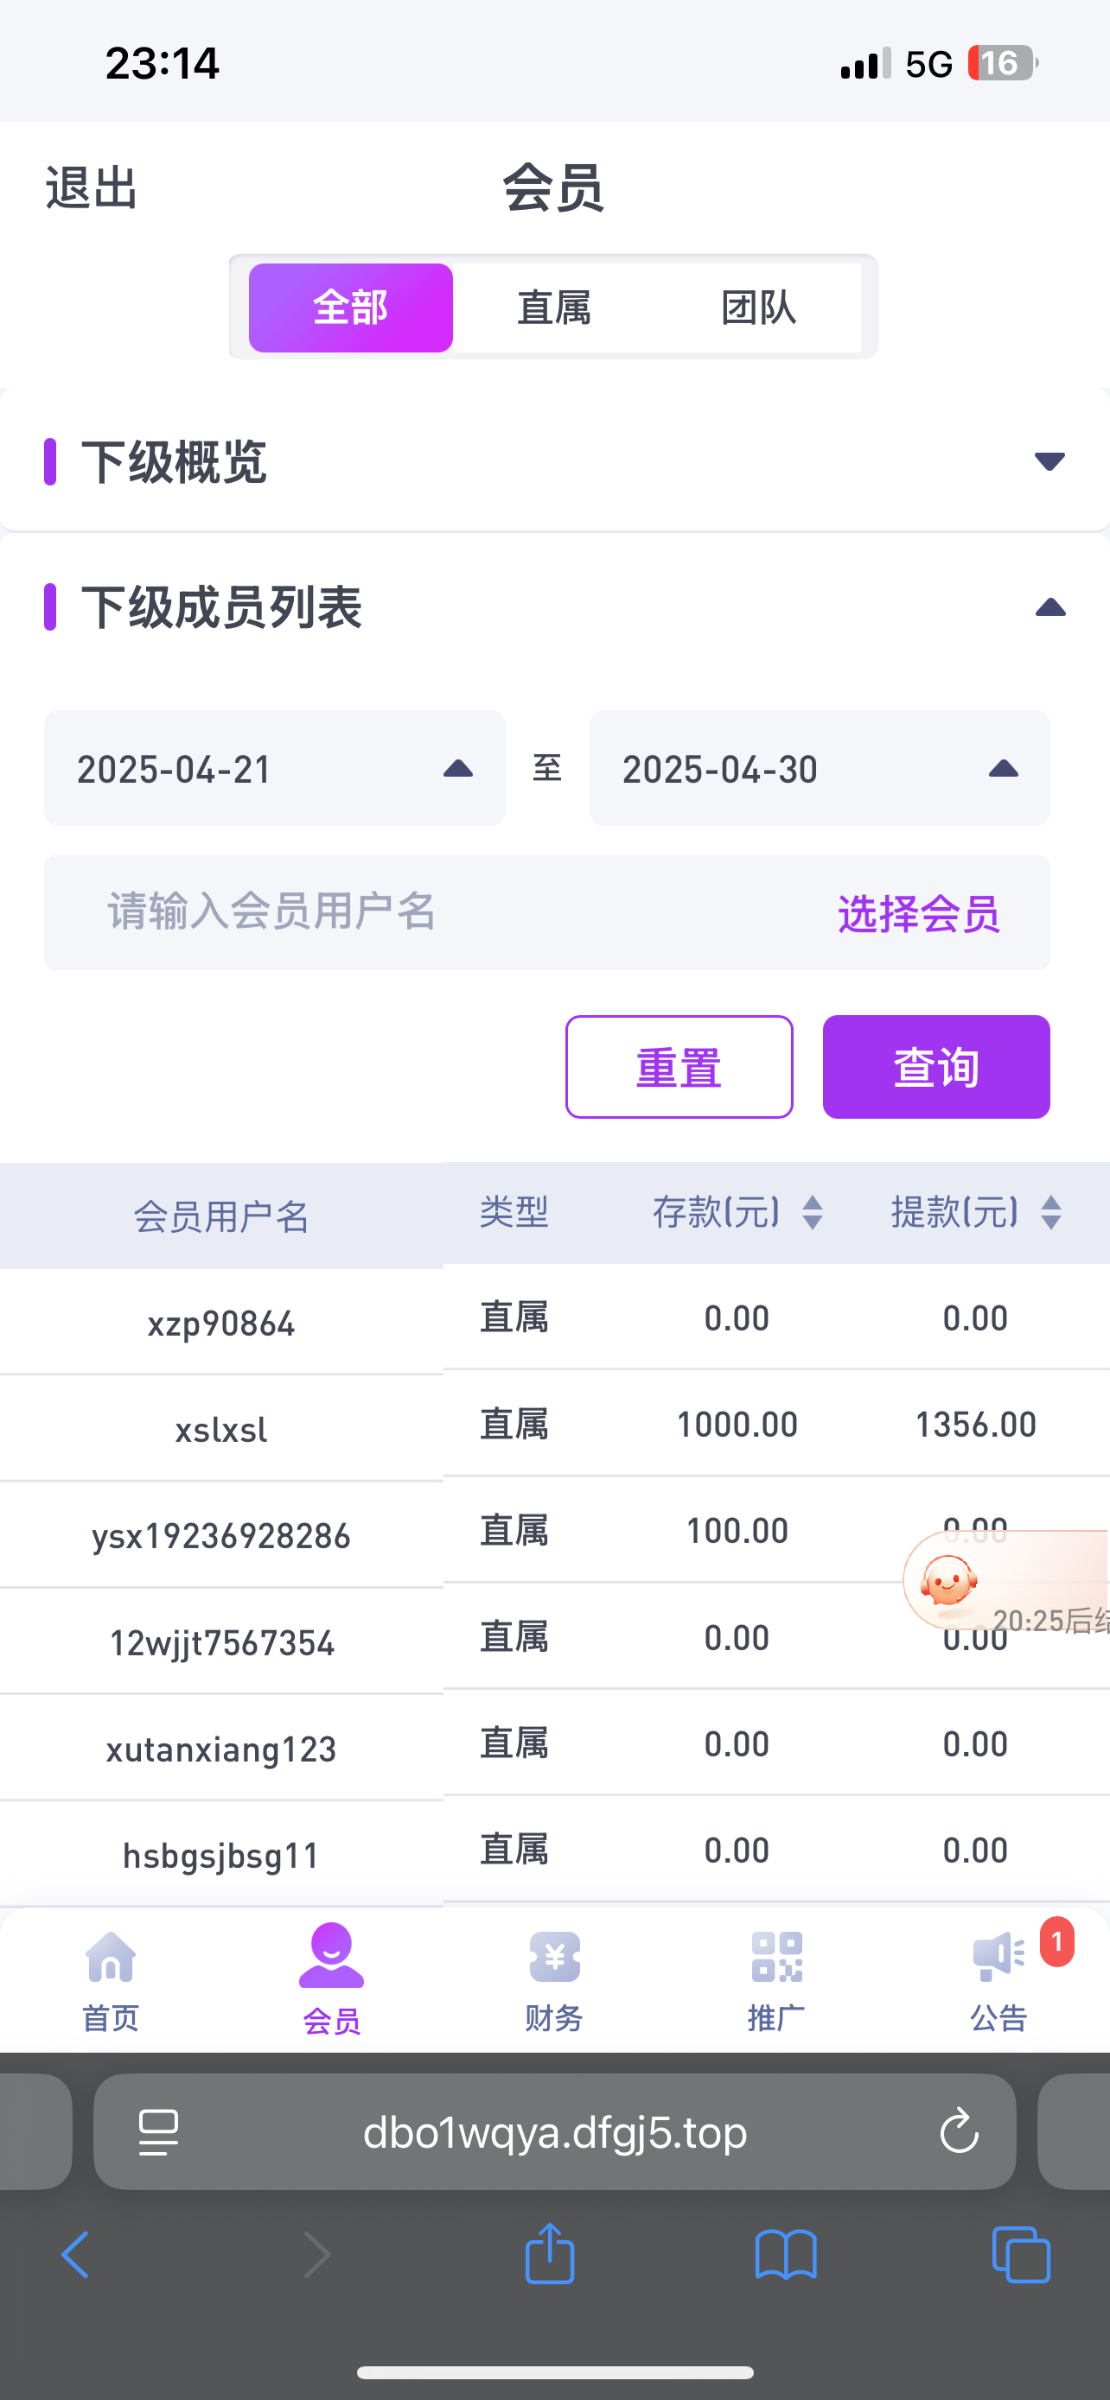
Task: Open the 首页 home icon
Action: (110, 1958)
